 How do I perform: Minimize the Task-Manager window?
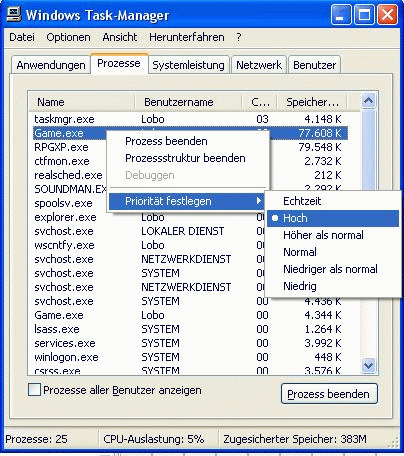coord(341,15)
